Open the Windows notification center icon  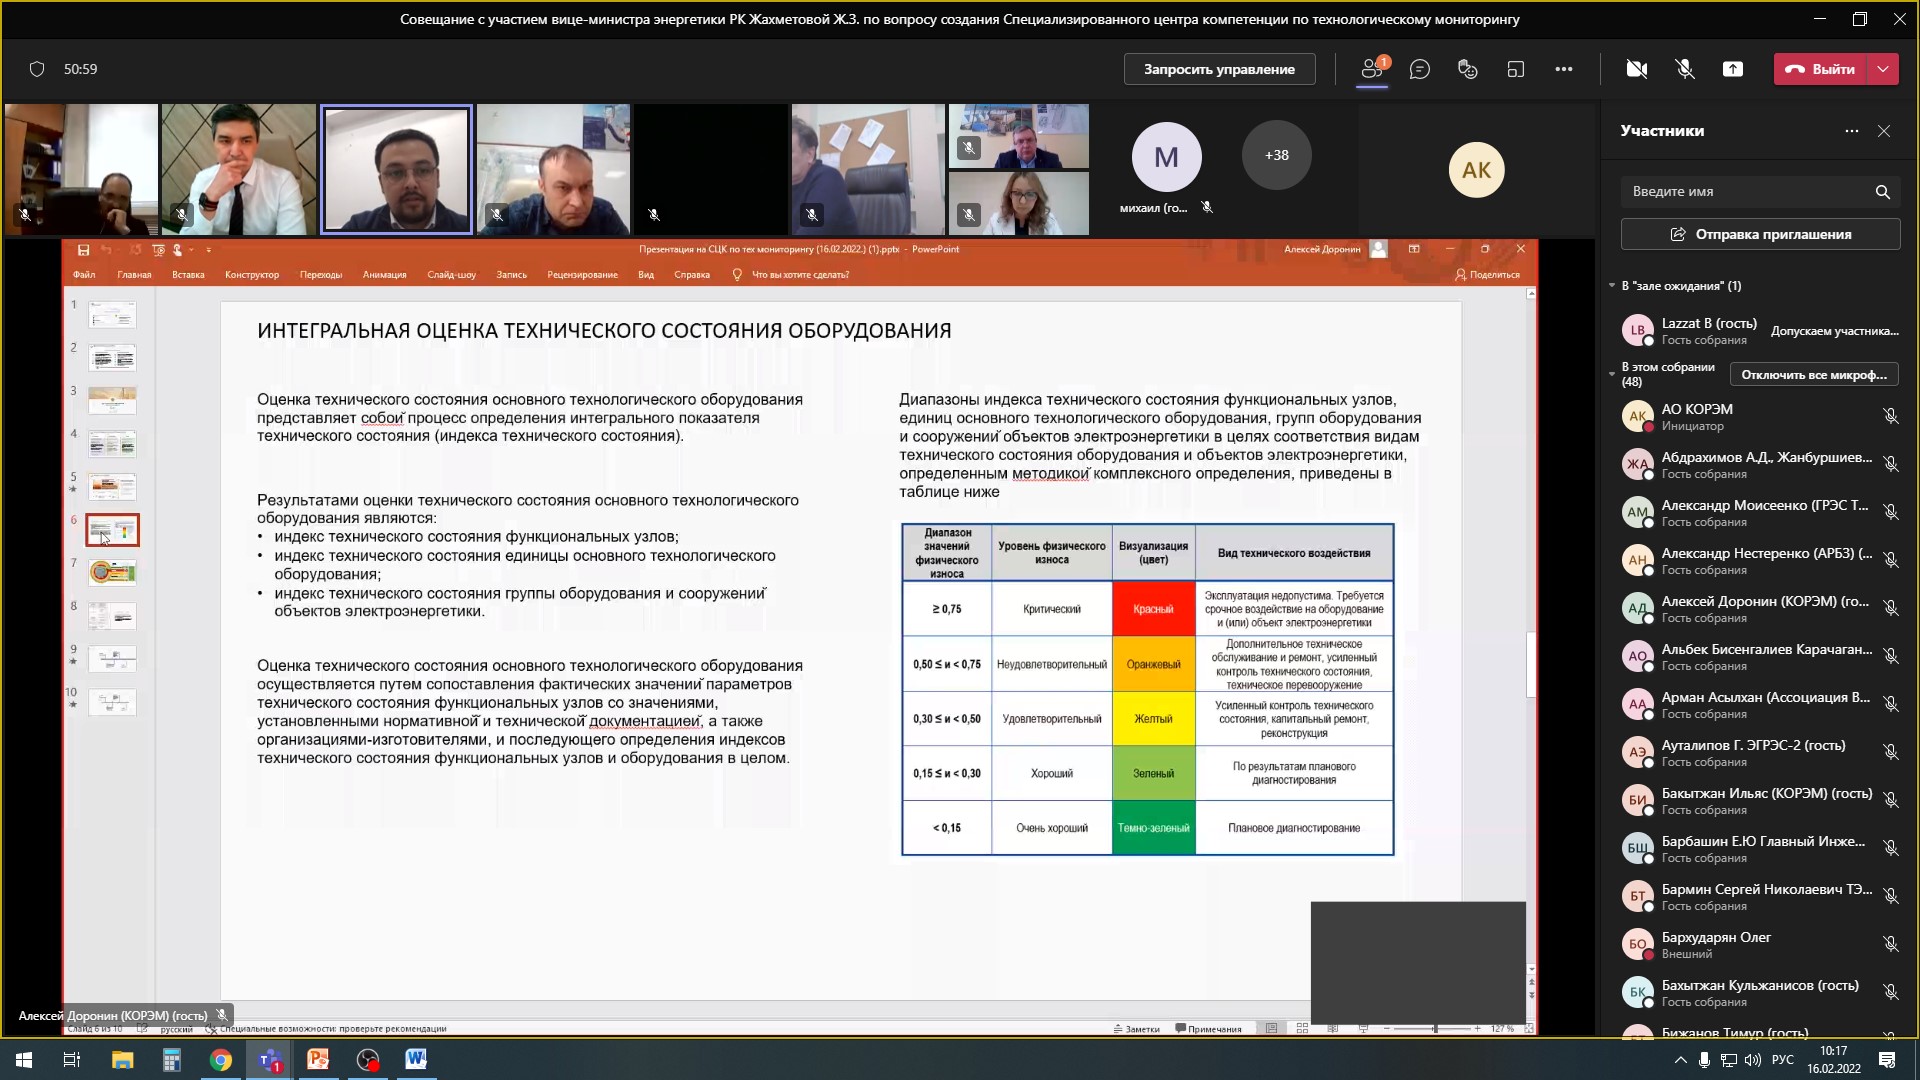[x=1887, y=1060]
